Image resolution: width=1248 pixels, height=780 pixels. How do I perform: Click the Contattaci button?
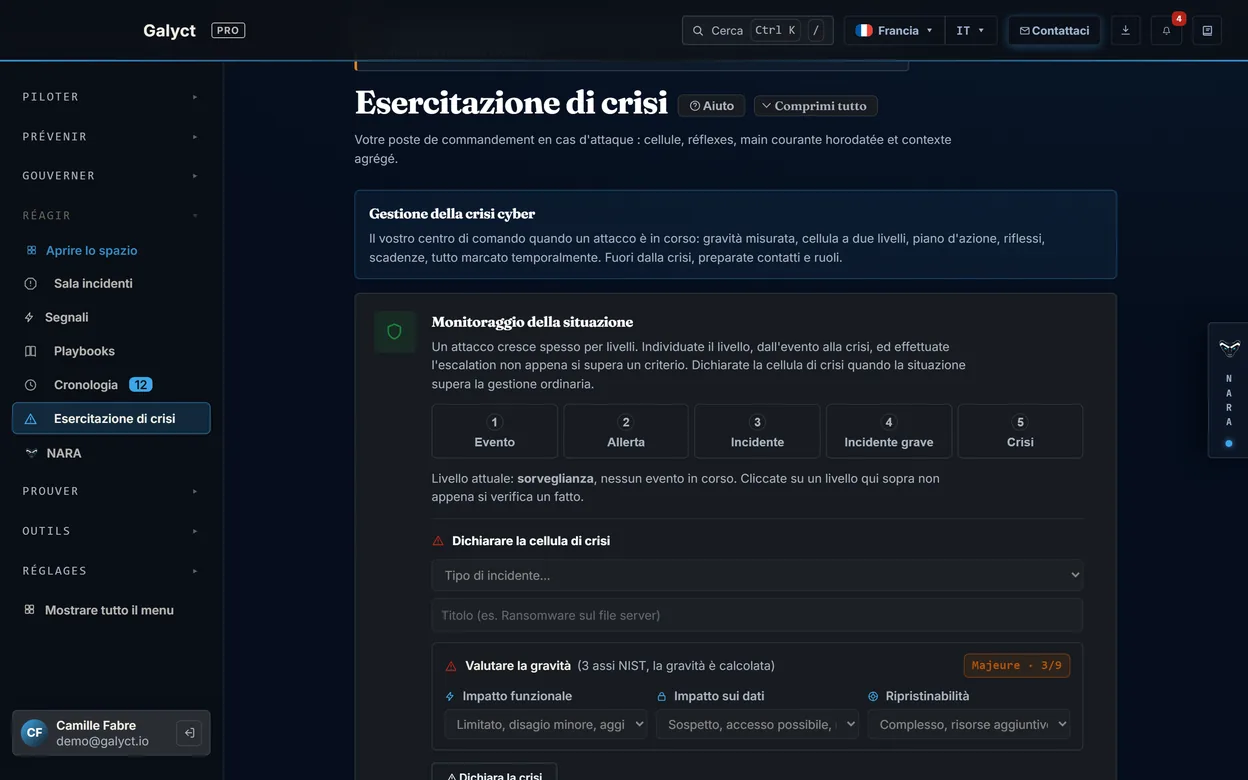pos(1054,31)
